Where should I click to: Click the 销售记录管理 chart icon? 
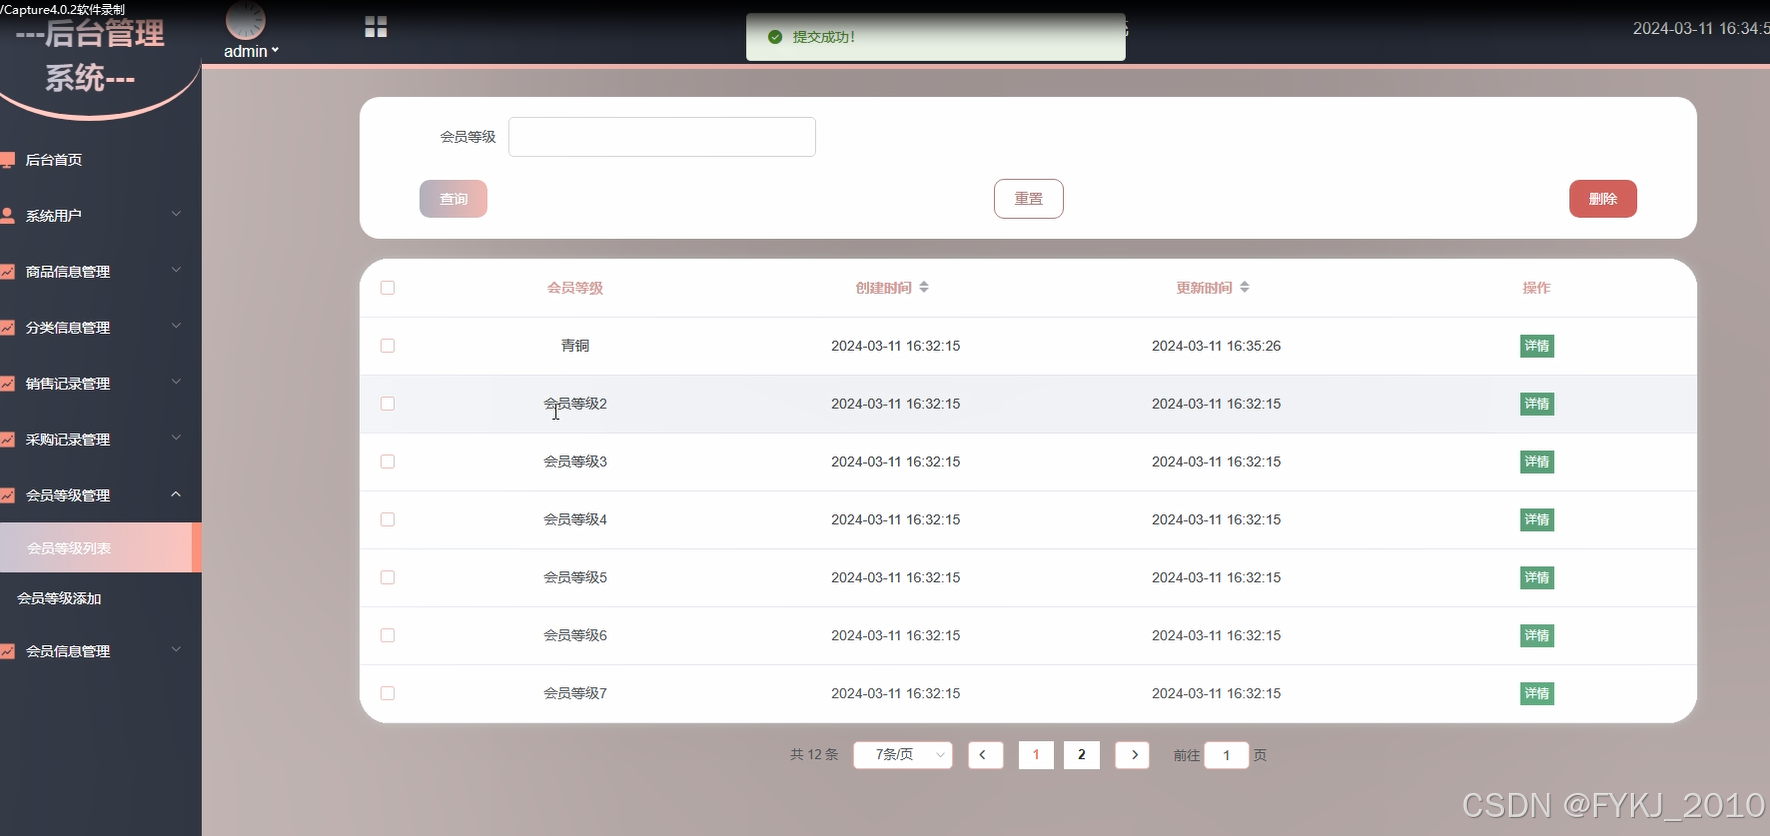tap(8, 384)
